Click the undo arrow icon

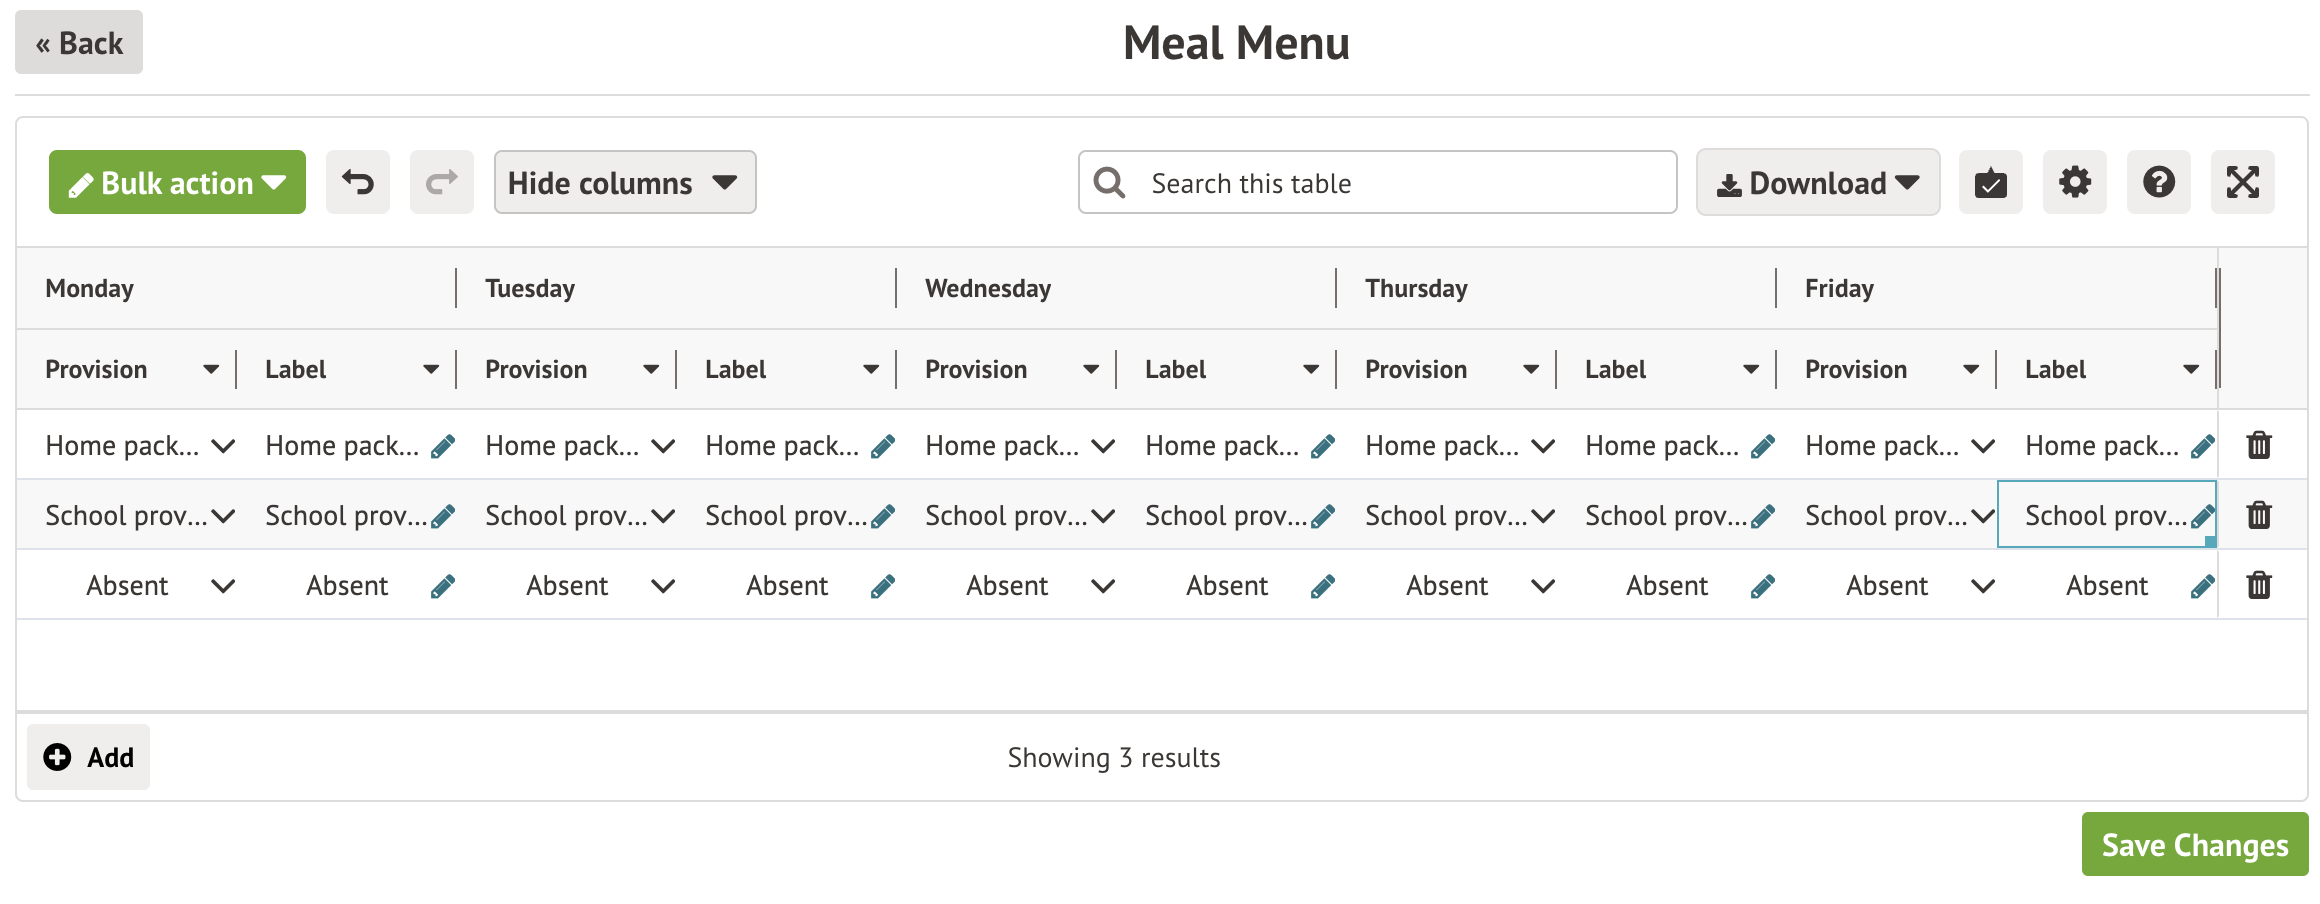click(358, 182)
